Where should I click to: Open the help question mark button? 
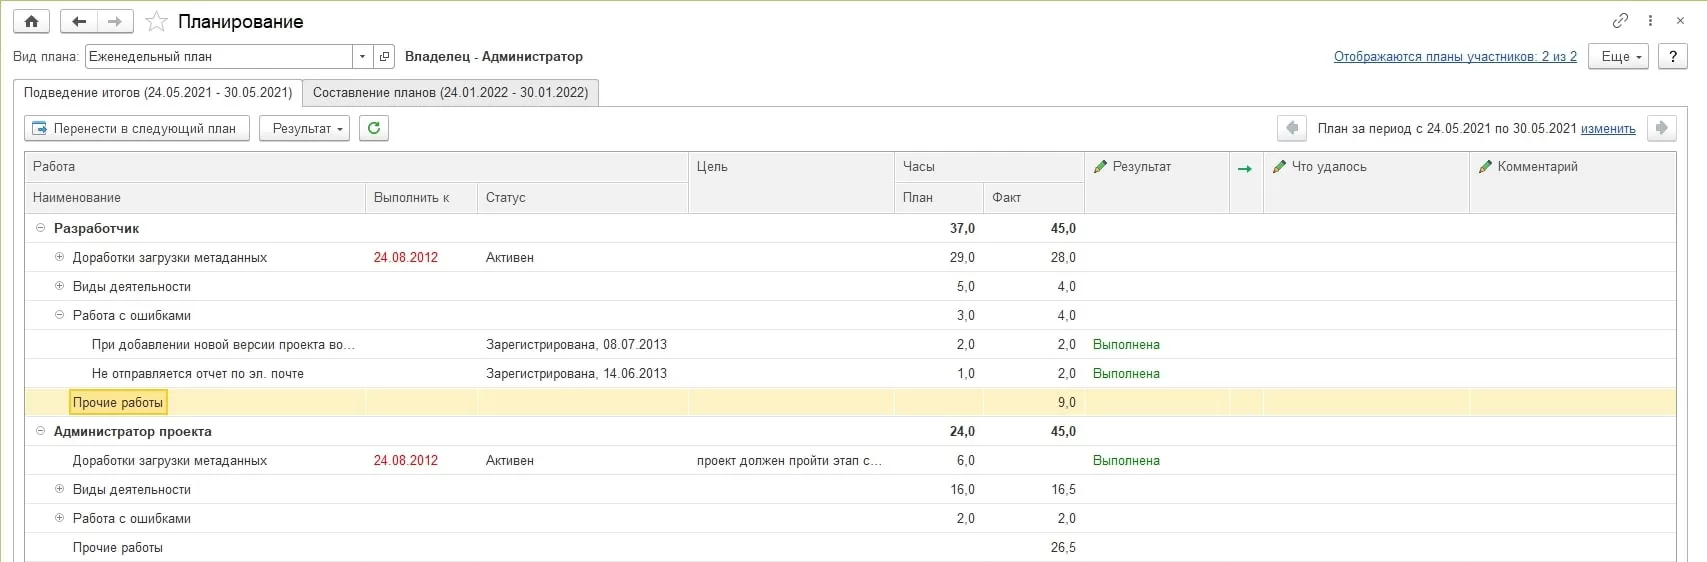1673,57
